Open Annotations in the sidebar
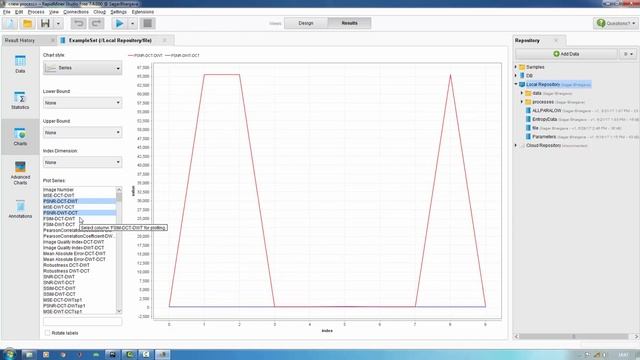 (x=20, y=209)
